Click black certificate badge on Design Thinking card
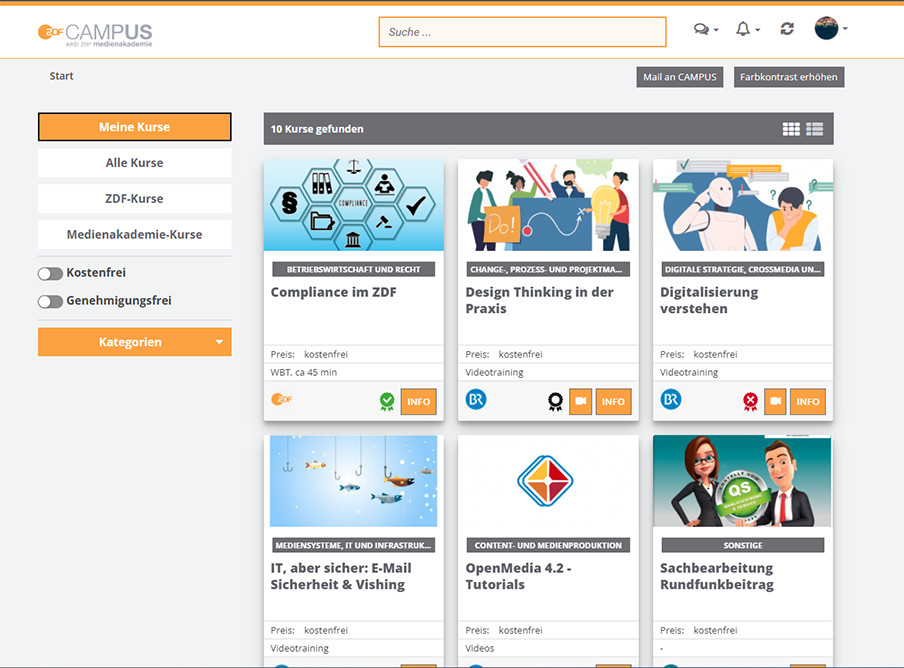The width and height of the screenshot is (904, 668). point(555,402)
